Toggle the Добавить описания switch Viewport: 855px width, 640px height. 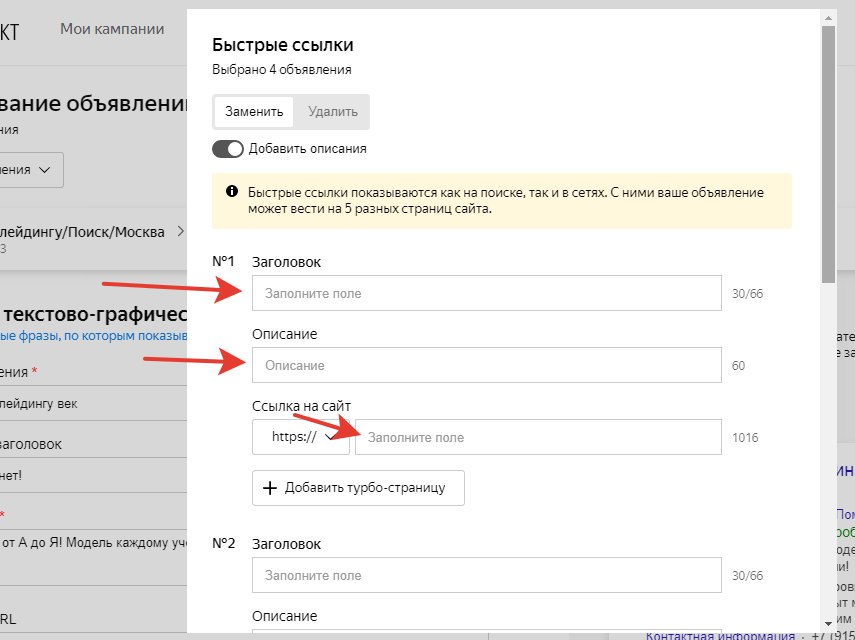(228, 149)
